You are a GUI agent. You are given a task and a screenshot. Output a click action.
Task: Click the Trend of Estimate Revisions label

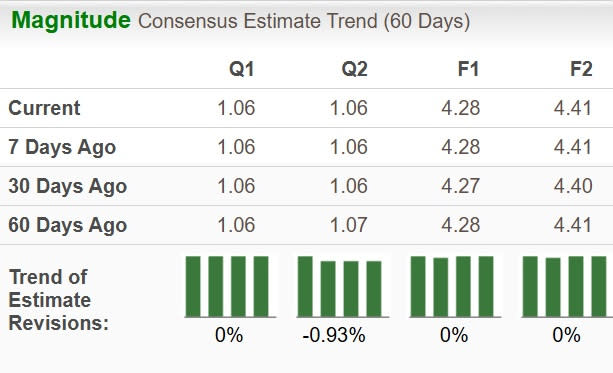coord(59,300)
